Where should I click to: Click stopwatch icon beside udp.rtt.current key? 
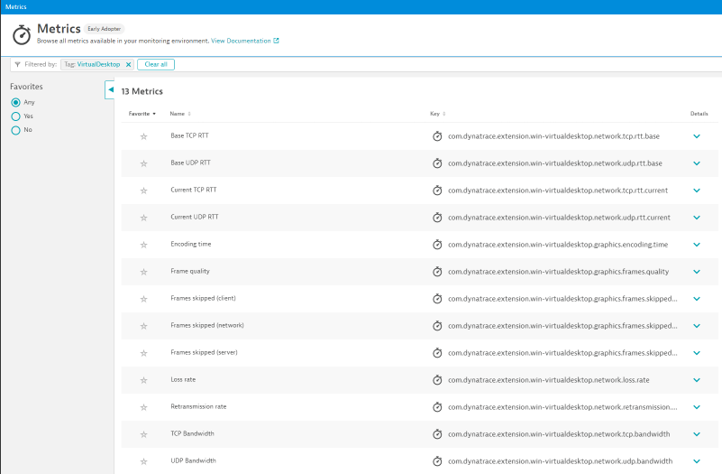pos(437,217)
